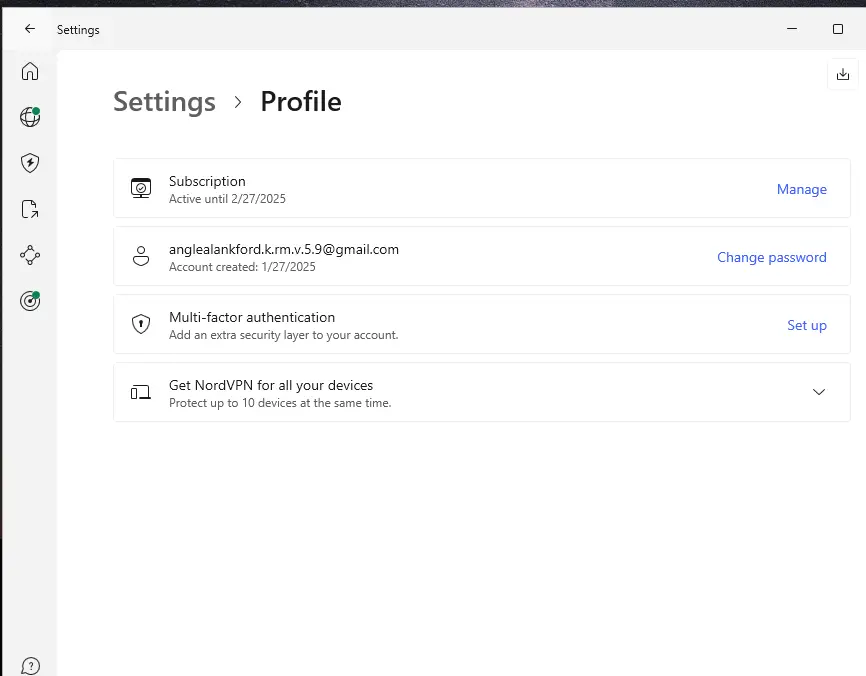This screenshot has width=866, height=676.
Task: Open the help question mark icon
Action: click(30, 666)
